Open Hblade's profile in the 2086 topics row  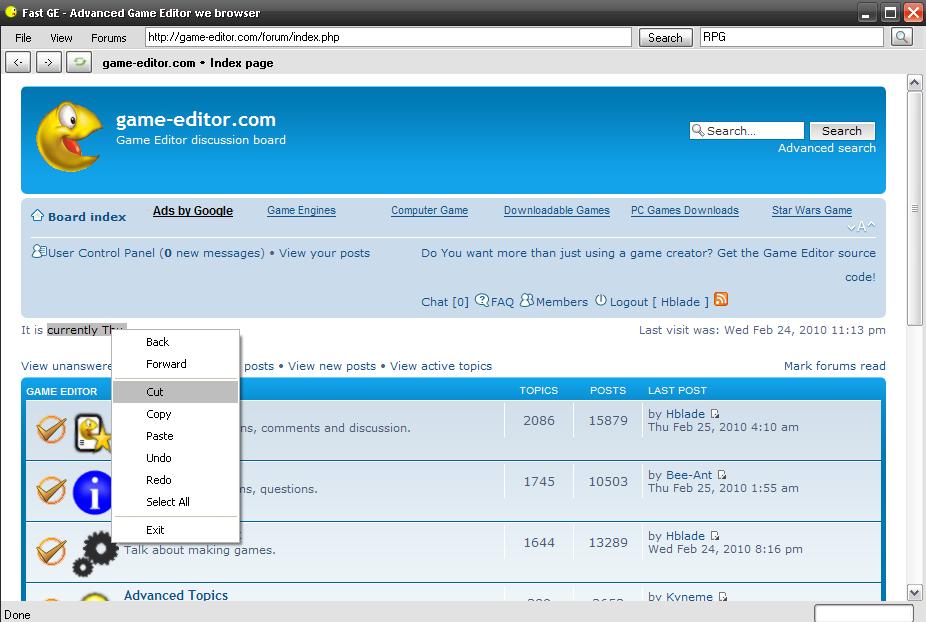pos(685,414)
